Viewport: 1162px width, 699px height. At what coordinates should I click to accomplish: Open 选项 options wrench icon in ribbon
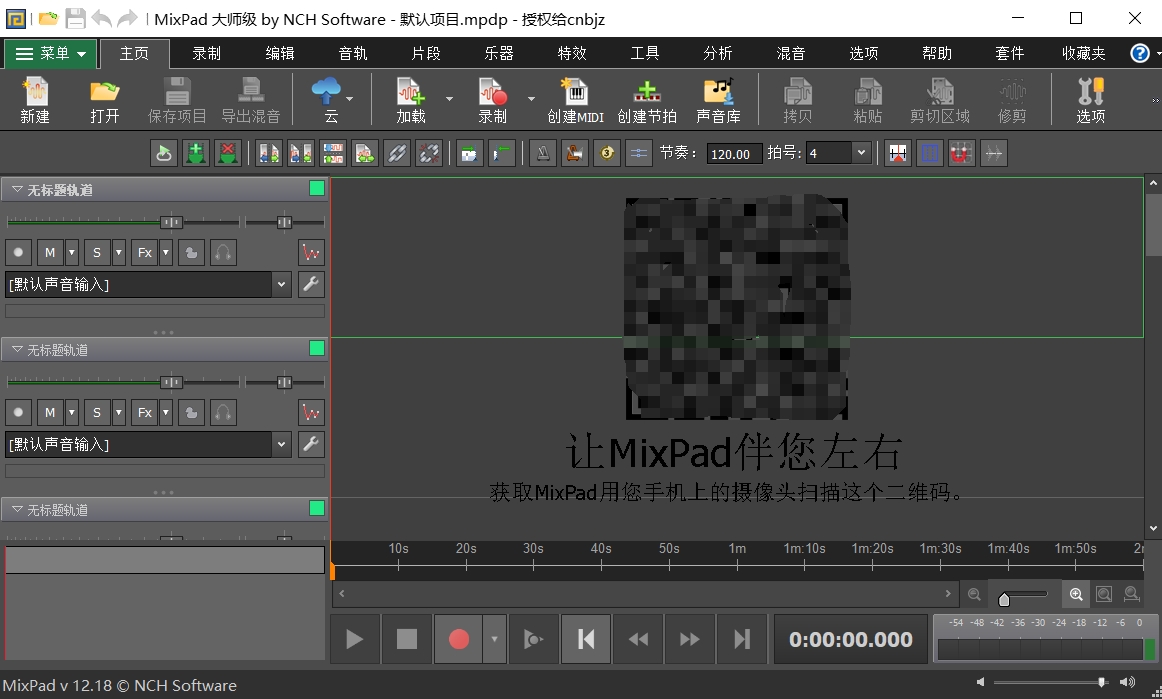click(1090, 100)
